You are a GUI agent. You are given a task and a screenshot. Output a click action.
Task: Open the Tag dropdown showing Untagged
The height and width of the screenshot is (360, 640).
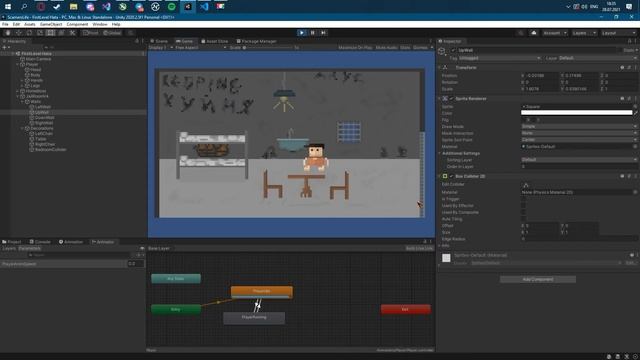tap(500, 58)
